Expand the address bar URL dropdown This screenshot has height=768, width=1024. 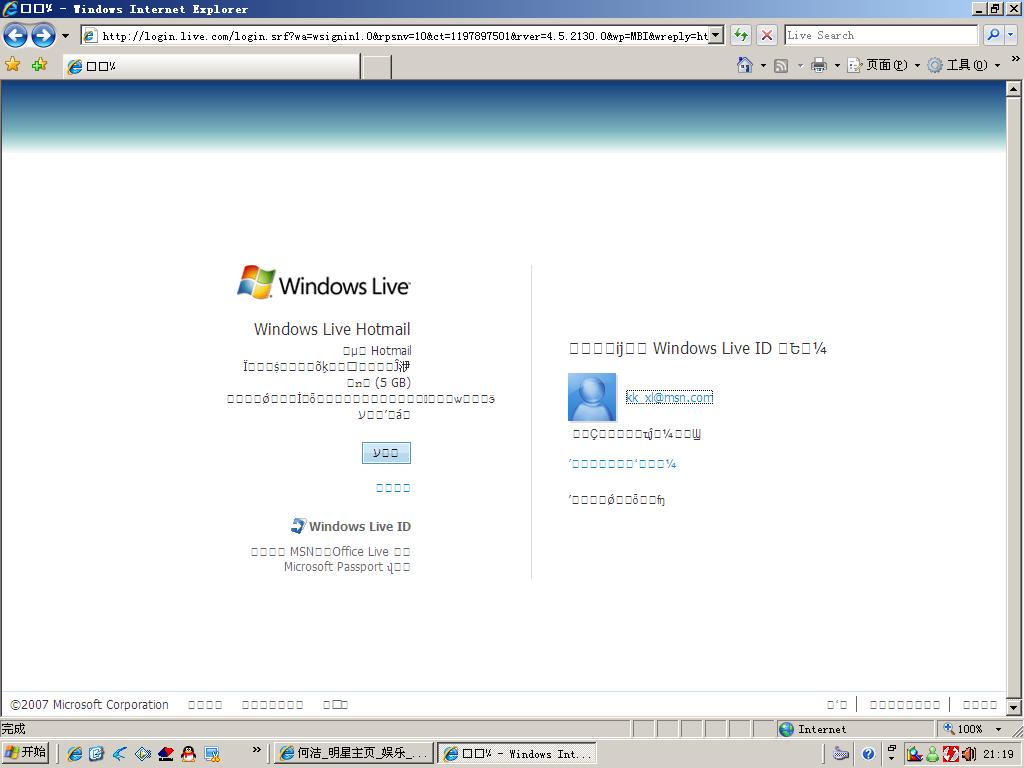(716, 35)
